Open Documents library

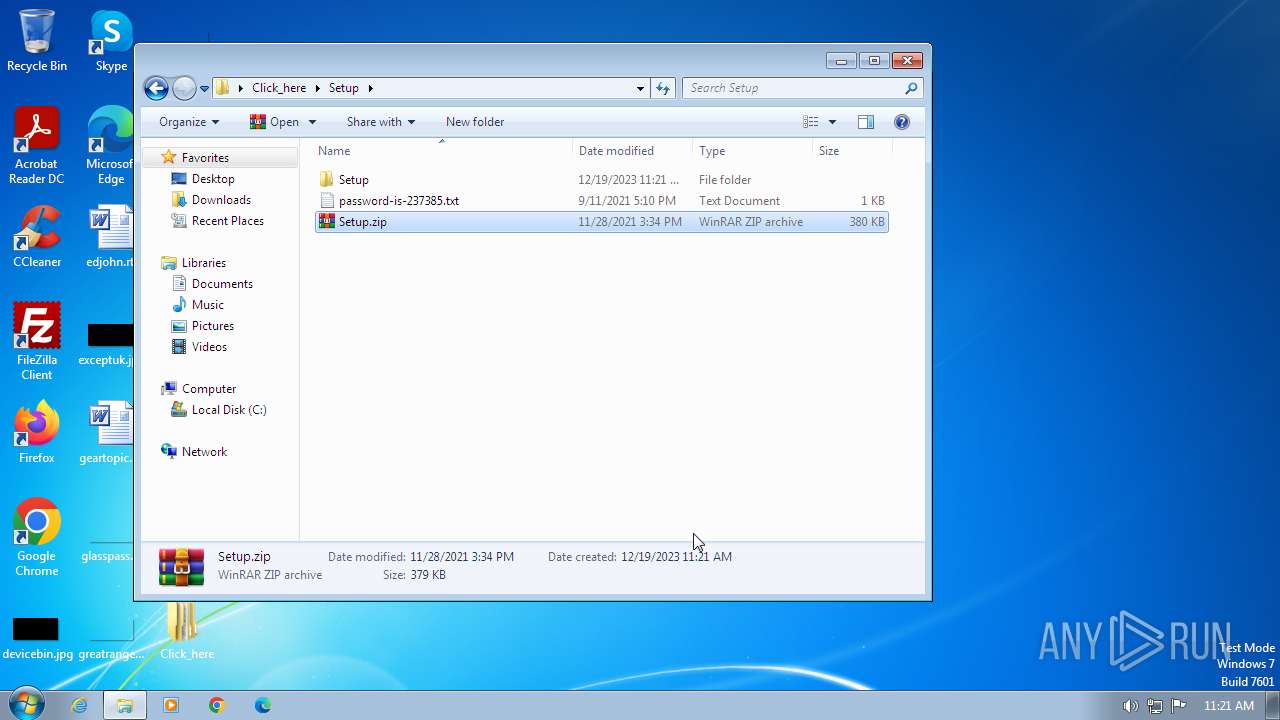[222, 284]
